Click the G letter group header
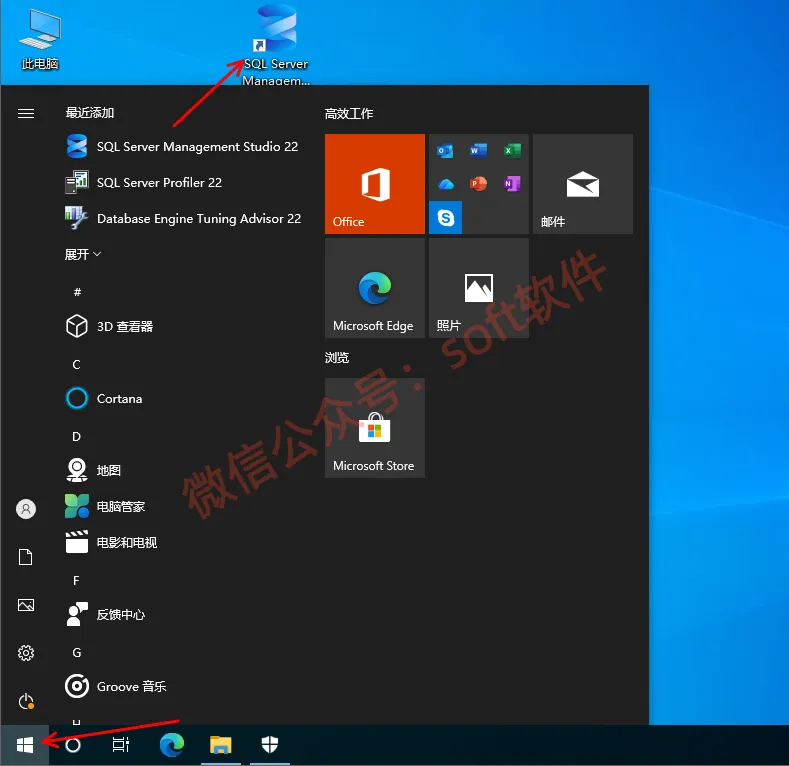 [x=76, y=653]
